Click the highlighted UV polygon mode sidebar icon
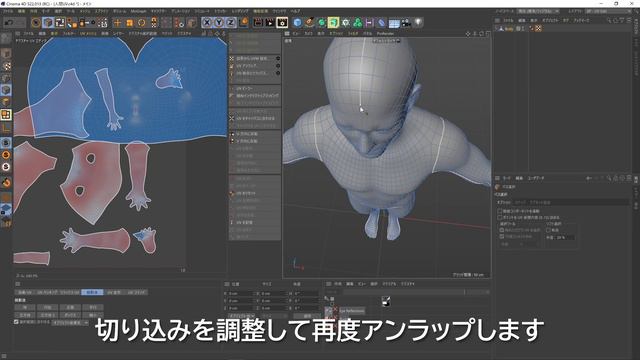 6,115
